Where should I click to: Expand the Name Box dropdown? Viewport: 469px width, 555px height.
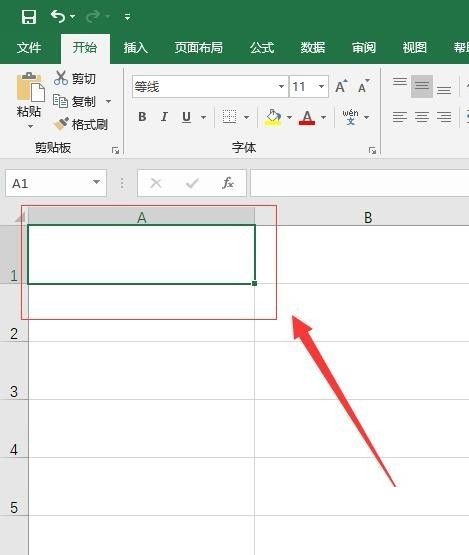coord(96,182)
